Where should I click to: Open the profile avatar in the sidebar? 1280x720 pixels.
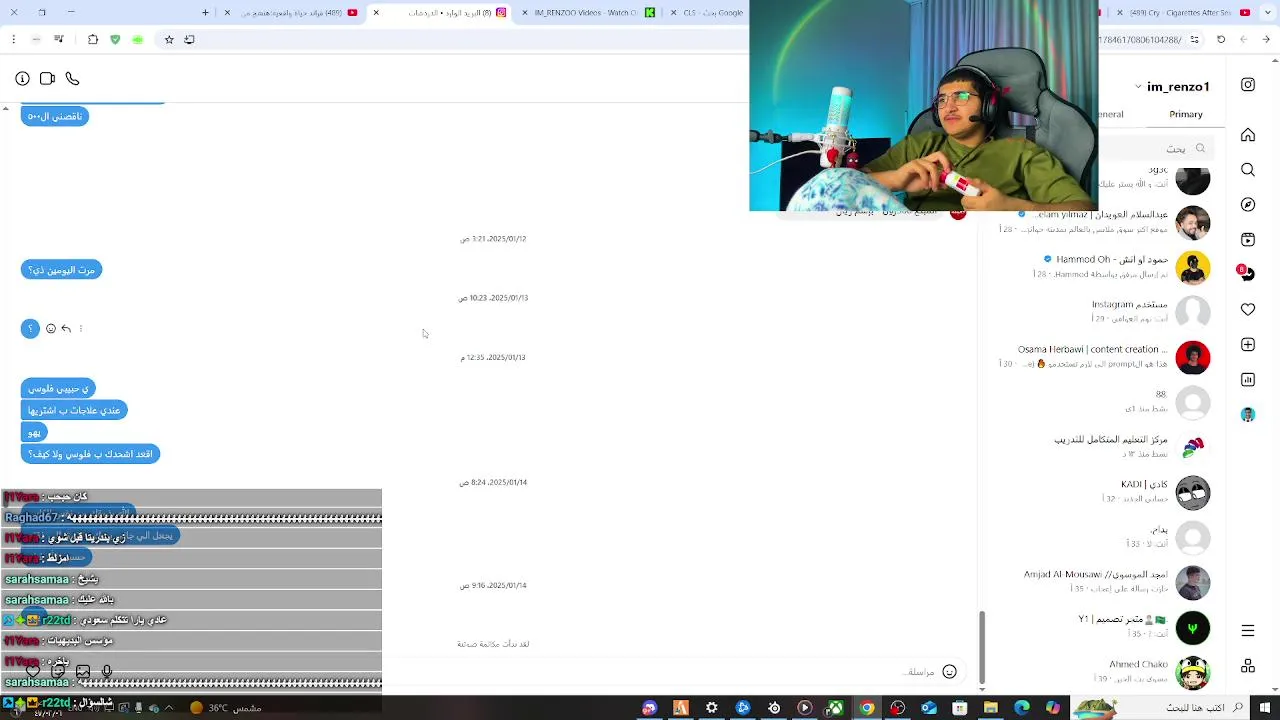[x=1248, y=414]
